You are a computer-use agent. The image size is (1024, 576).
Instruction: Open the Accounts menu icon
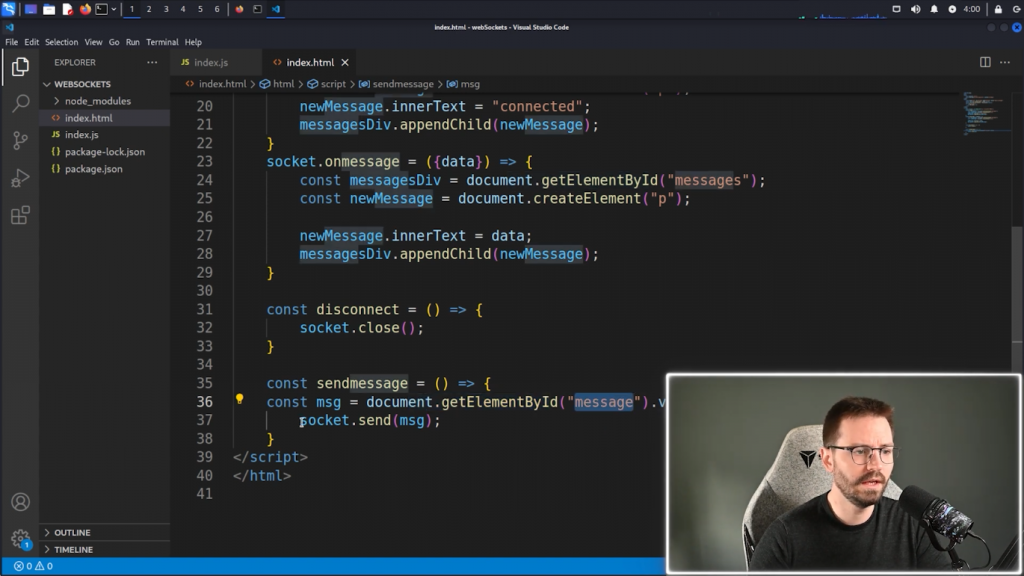coord(20,502)
